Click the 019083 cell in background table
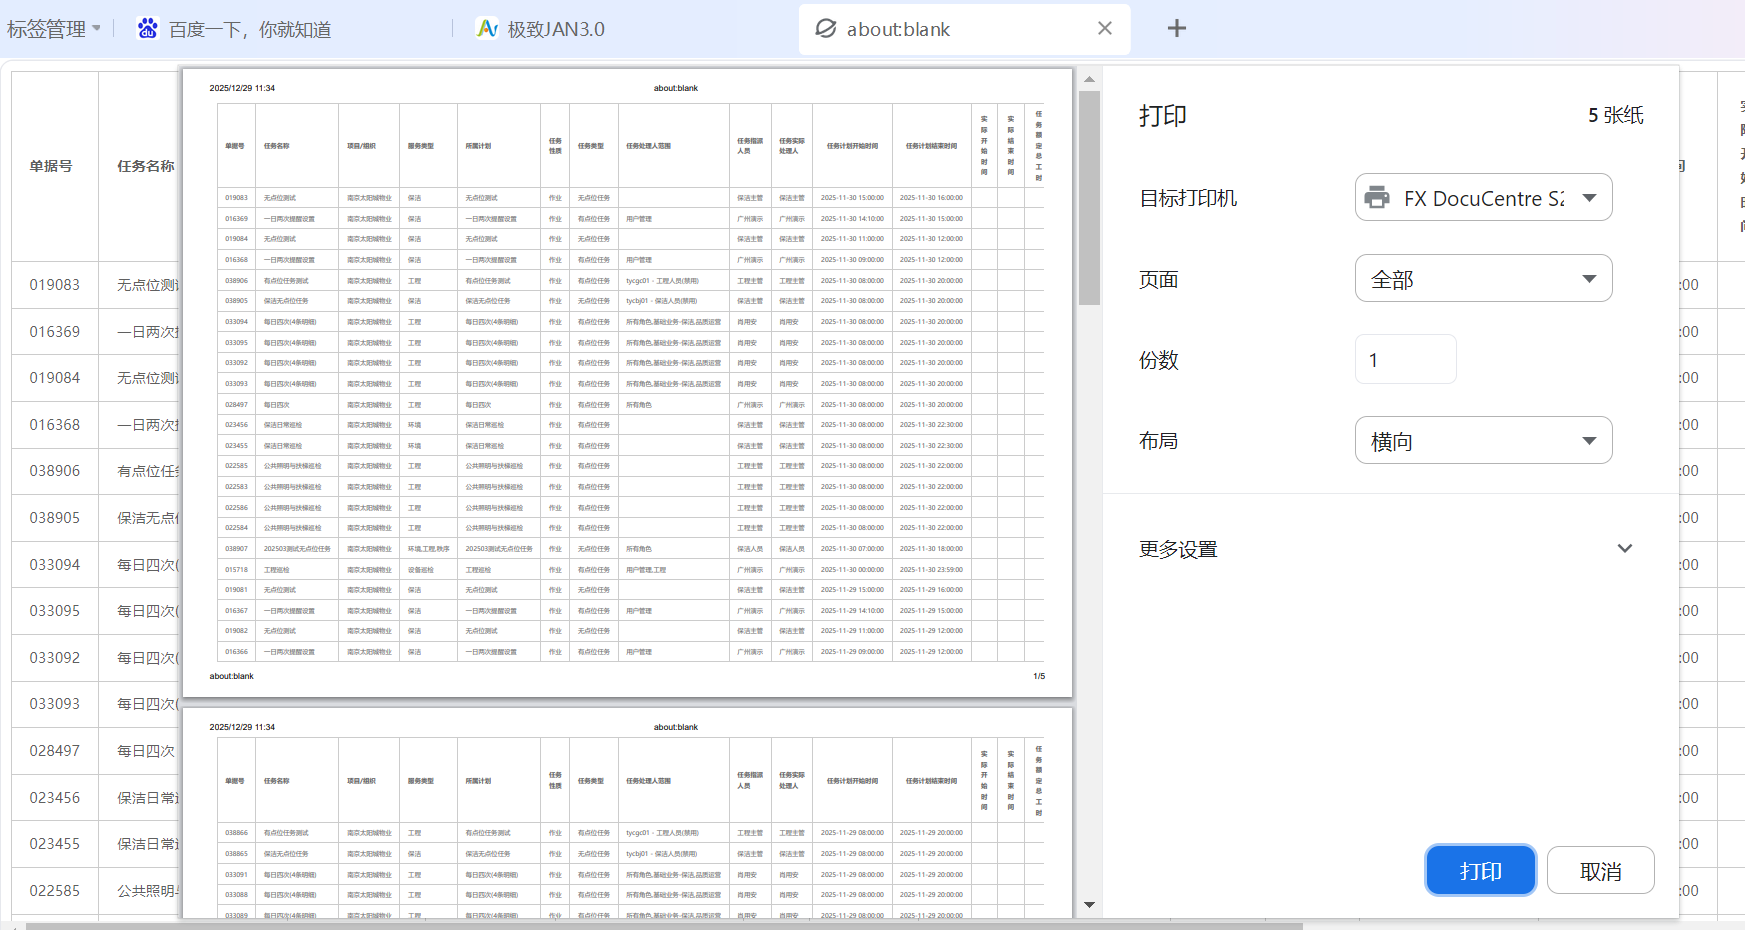Image resolution: width=1745 pixels, height=930 pixels. pos(55,285)
